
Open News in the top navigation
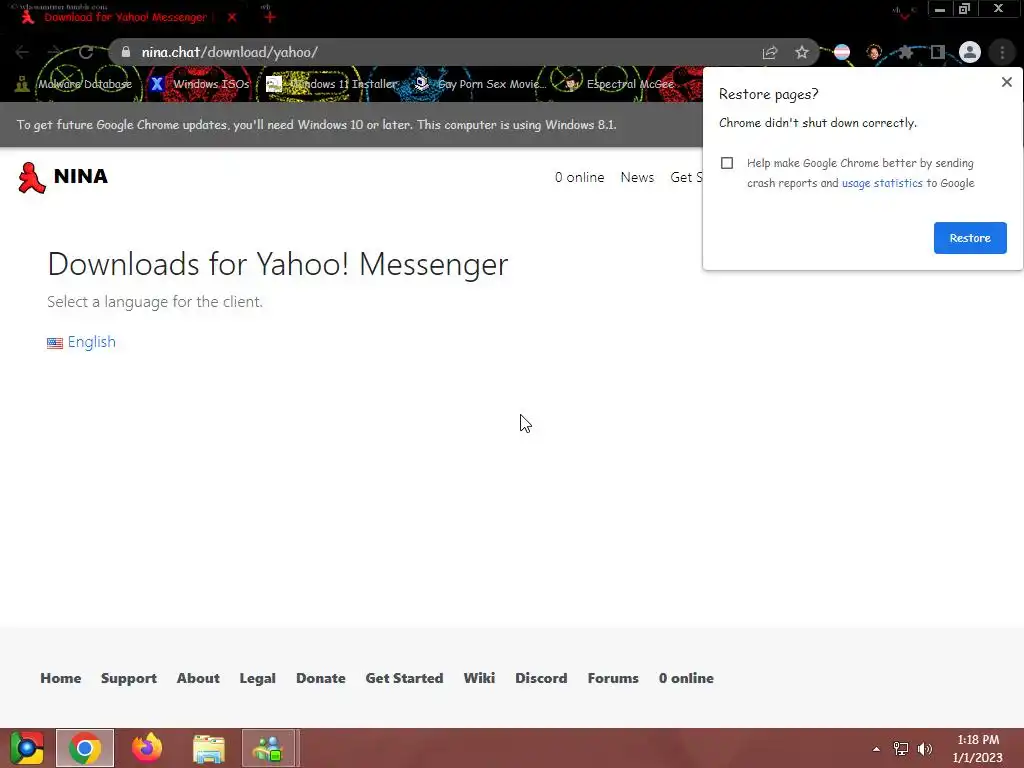click(x=637, y=178)
